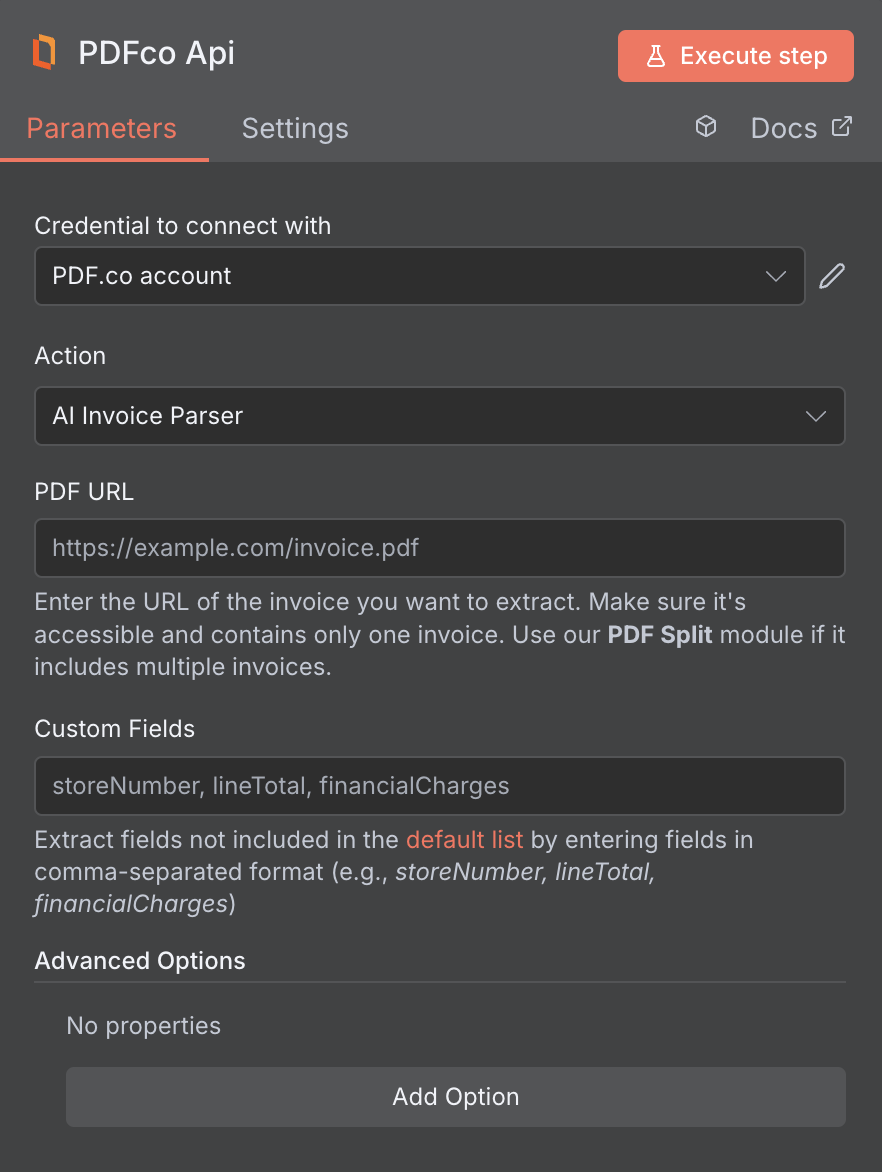Click the chevron on the Action selector
Viewport: 882px width, 1172px height.
(815, 416)
